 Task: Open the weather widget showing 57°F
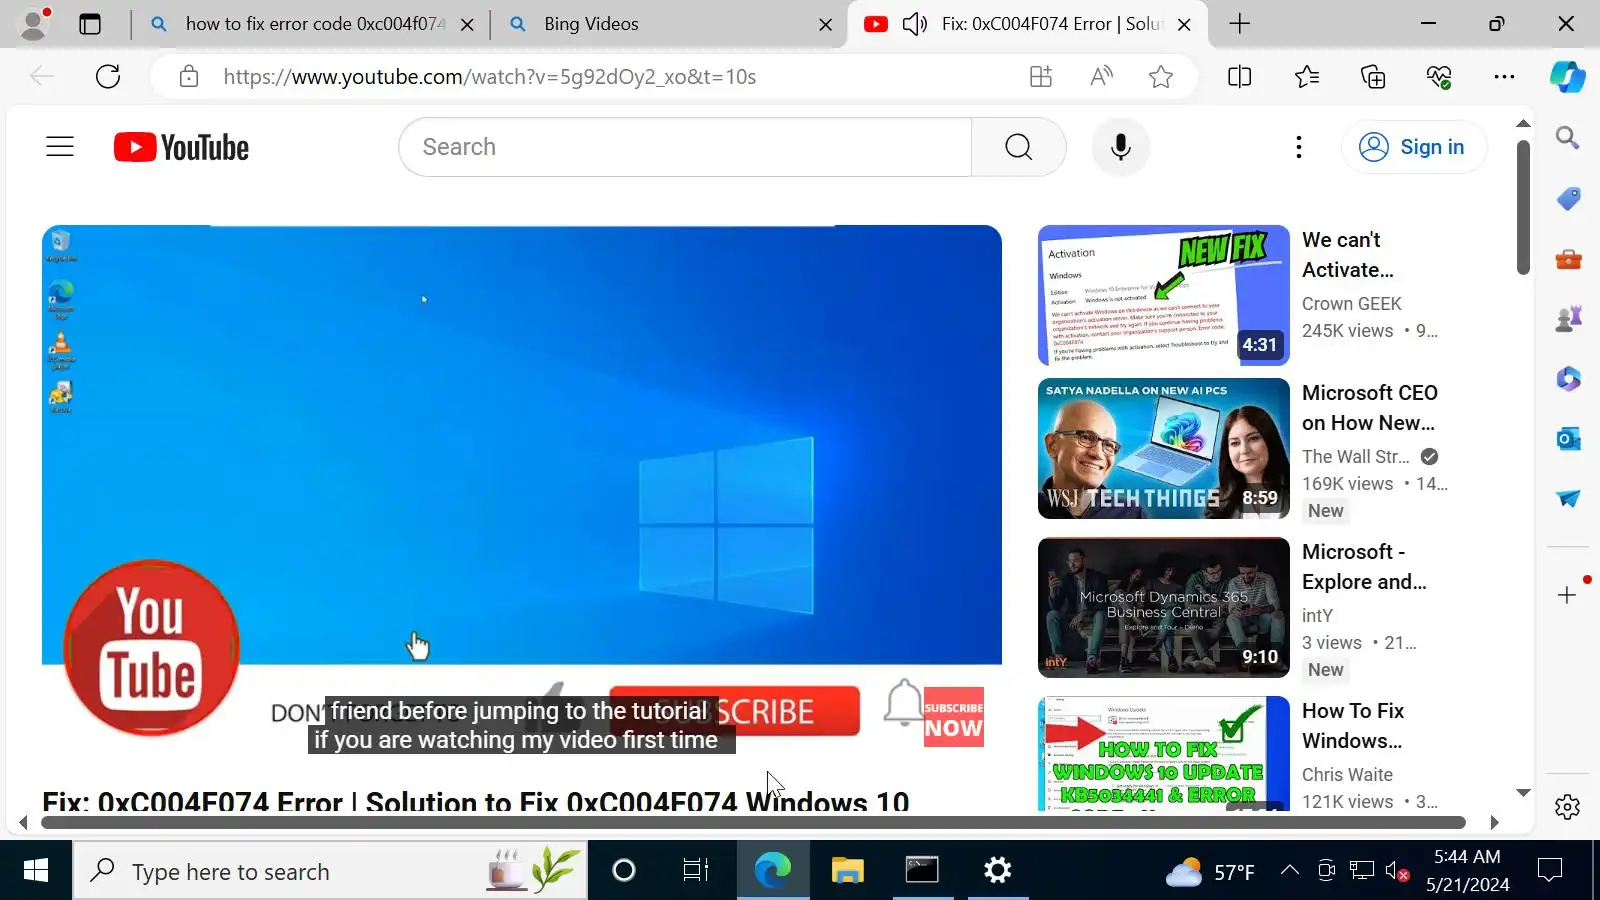coord(1210,872)
